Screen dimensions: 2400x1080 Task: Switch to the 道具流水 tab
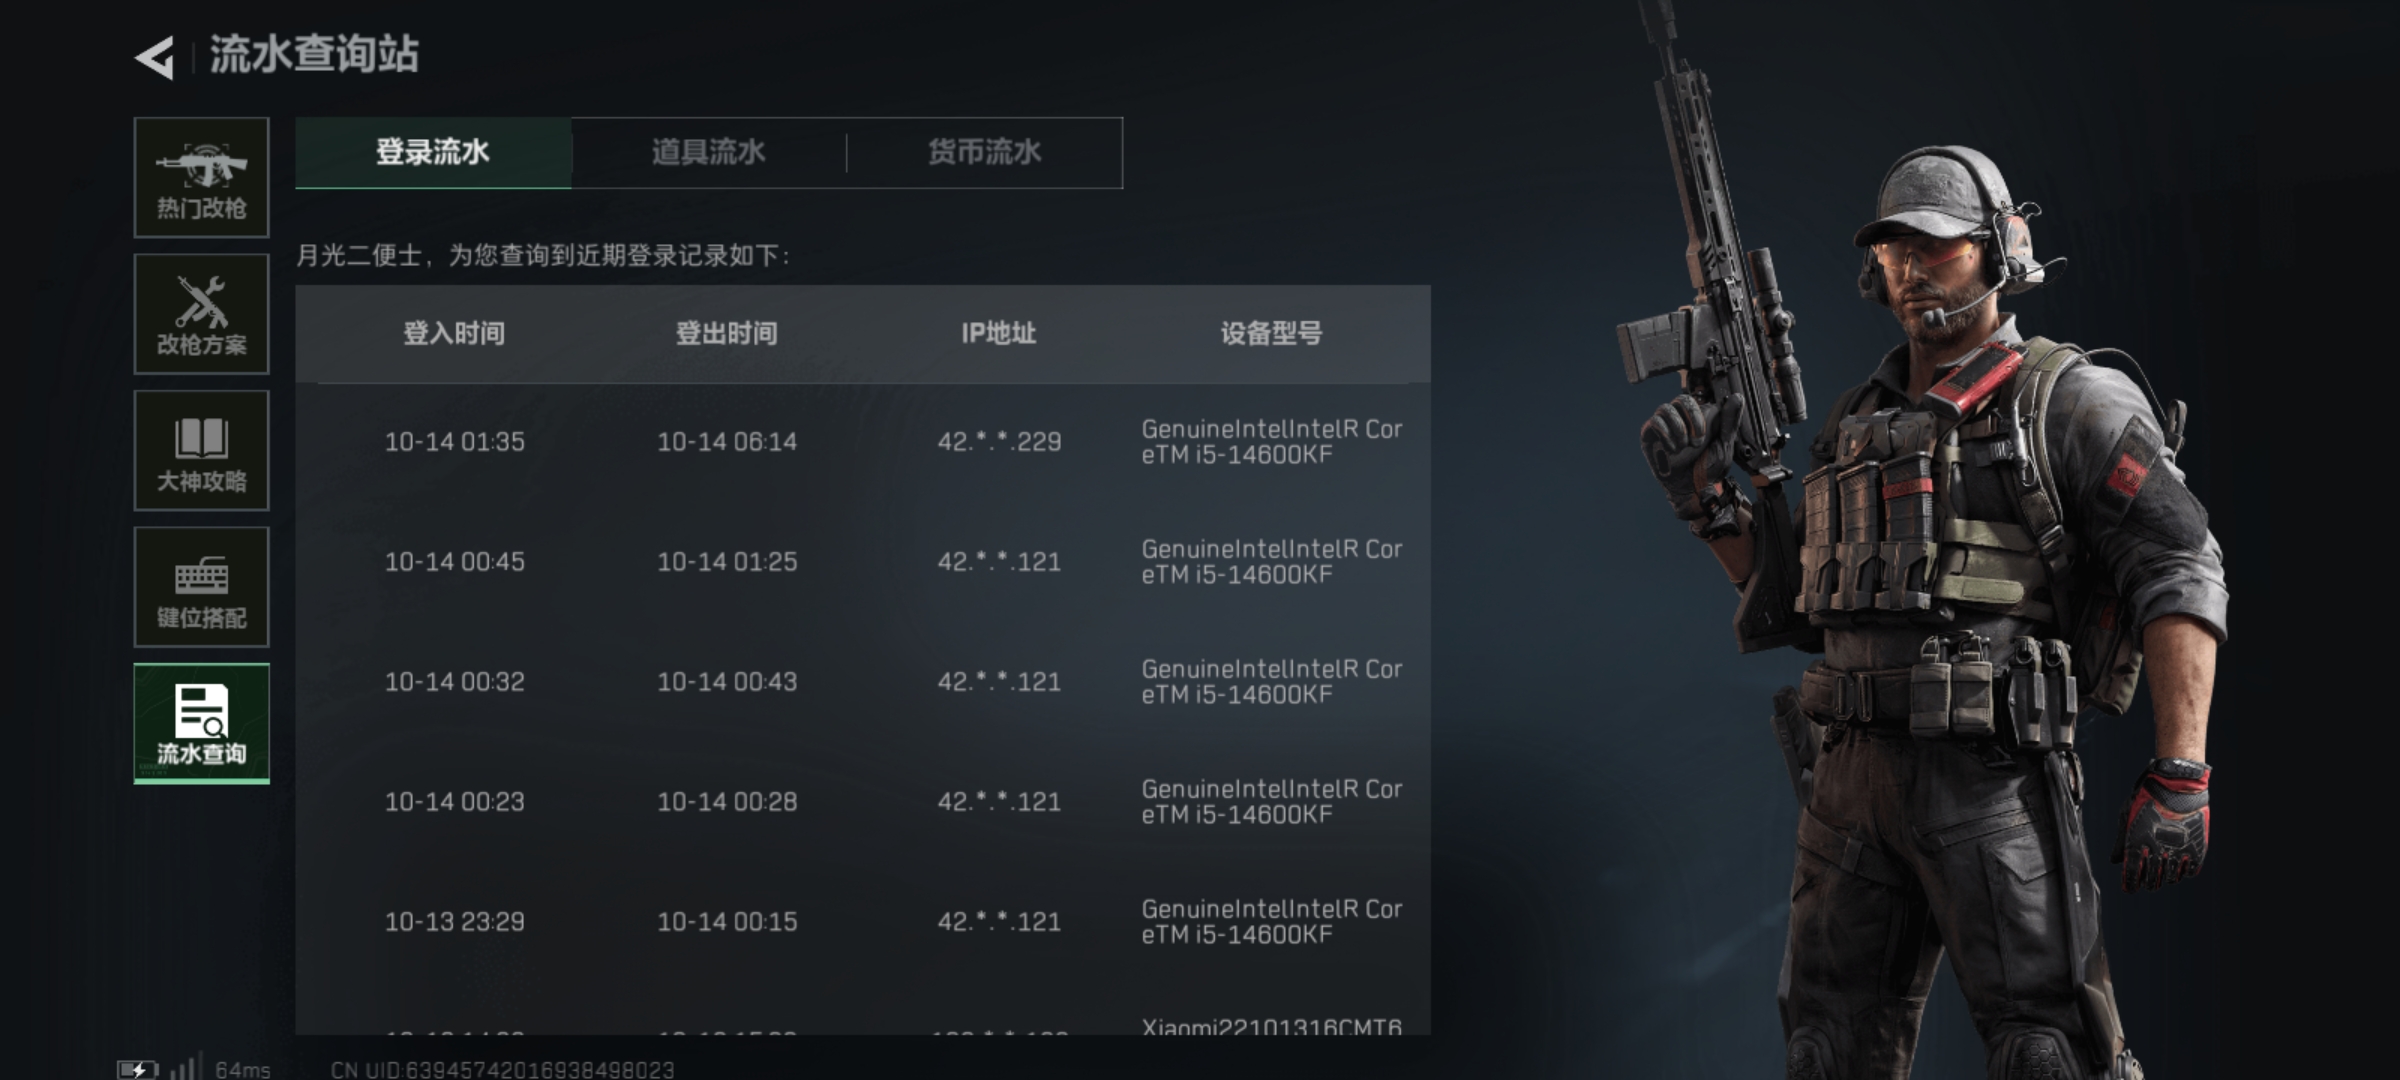pos(709,152)
